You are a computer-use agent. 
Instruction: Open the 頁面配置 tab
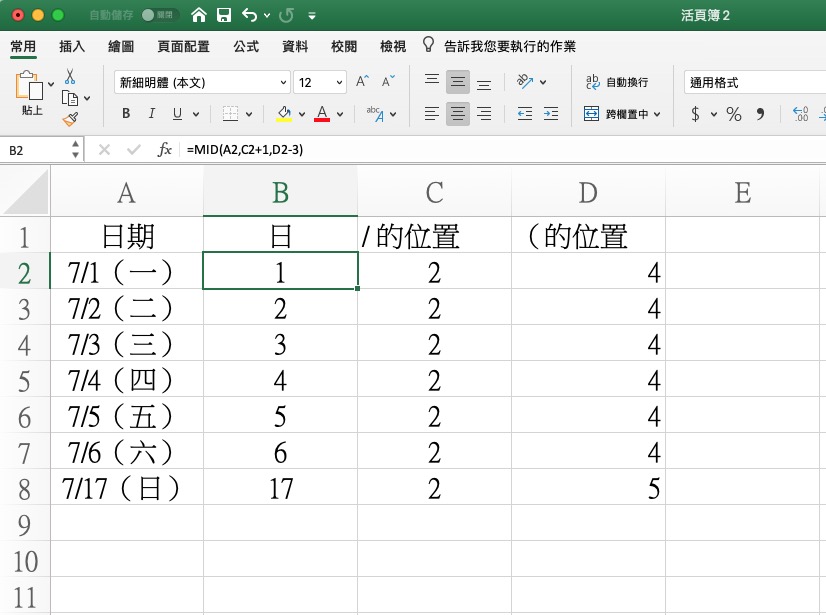click(183, 46)
